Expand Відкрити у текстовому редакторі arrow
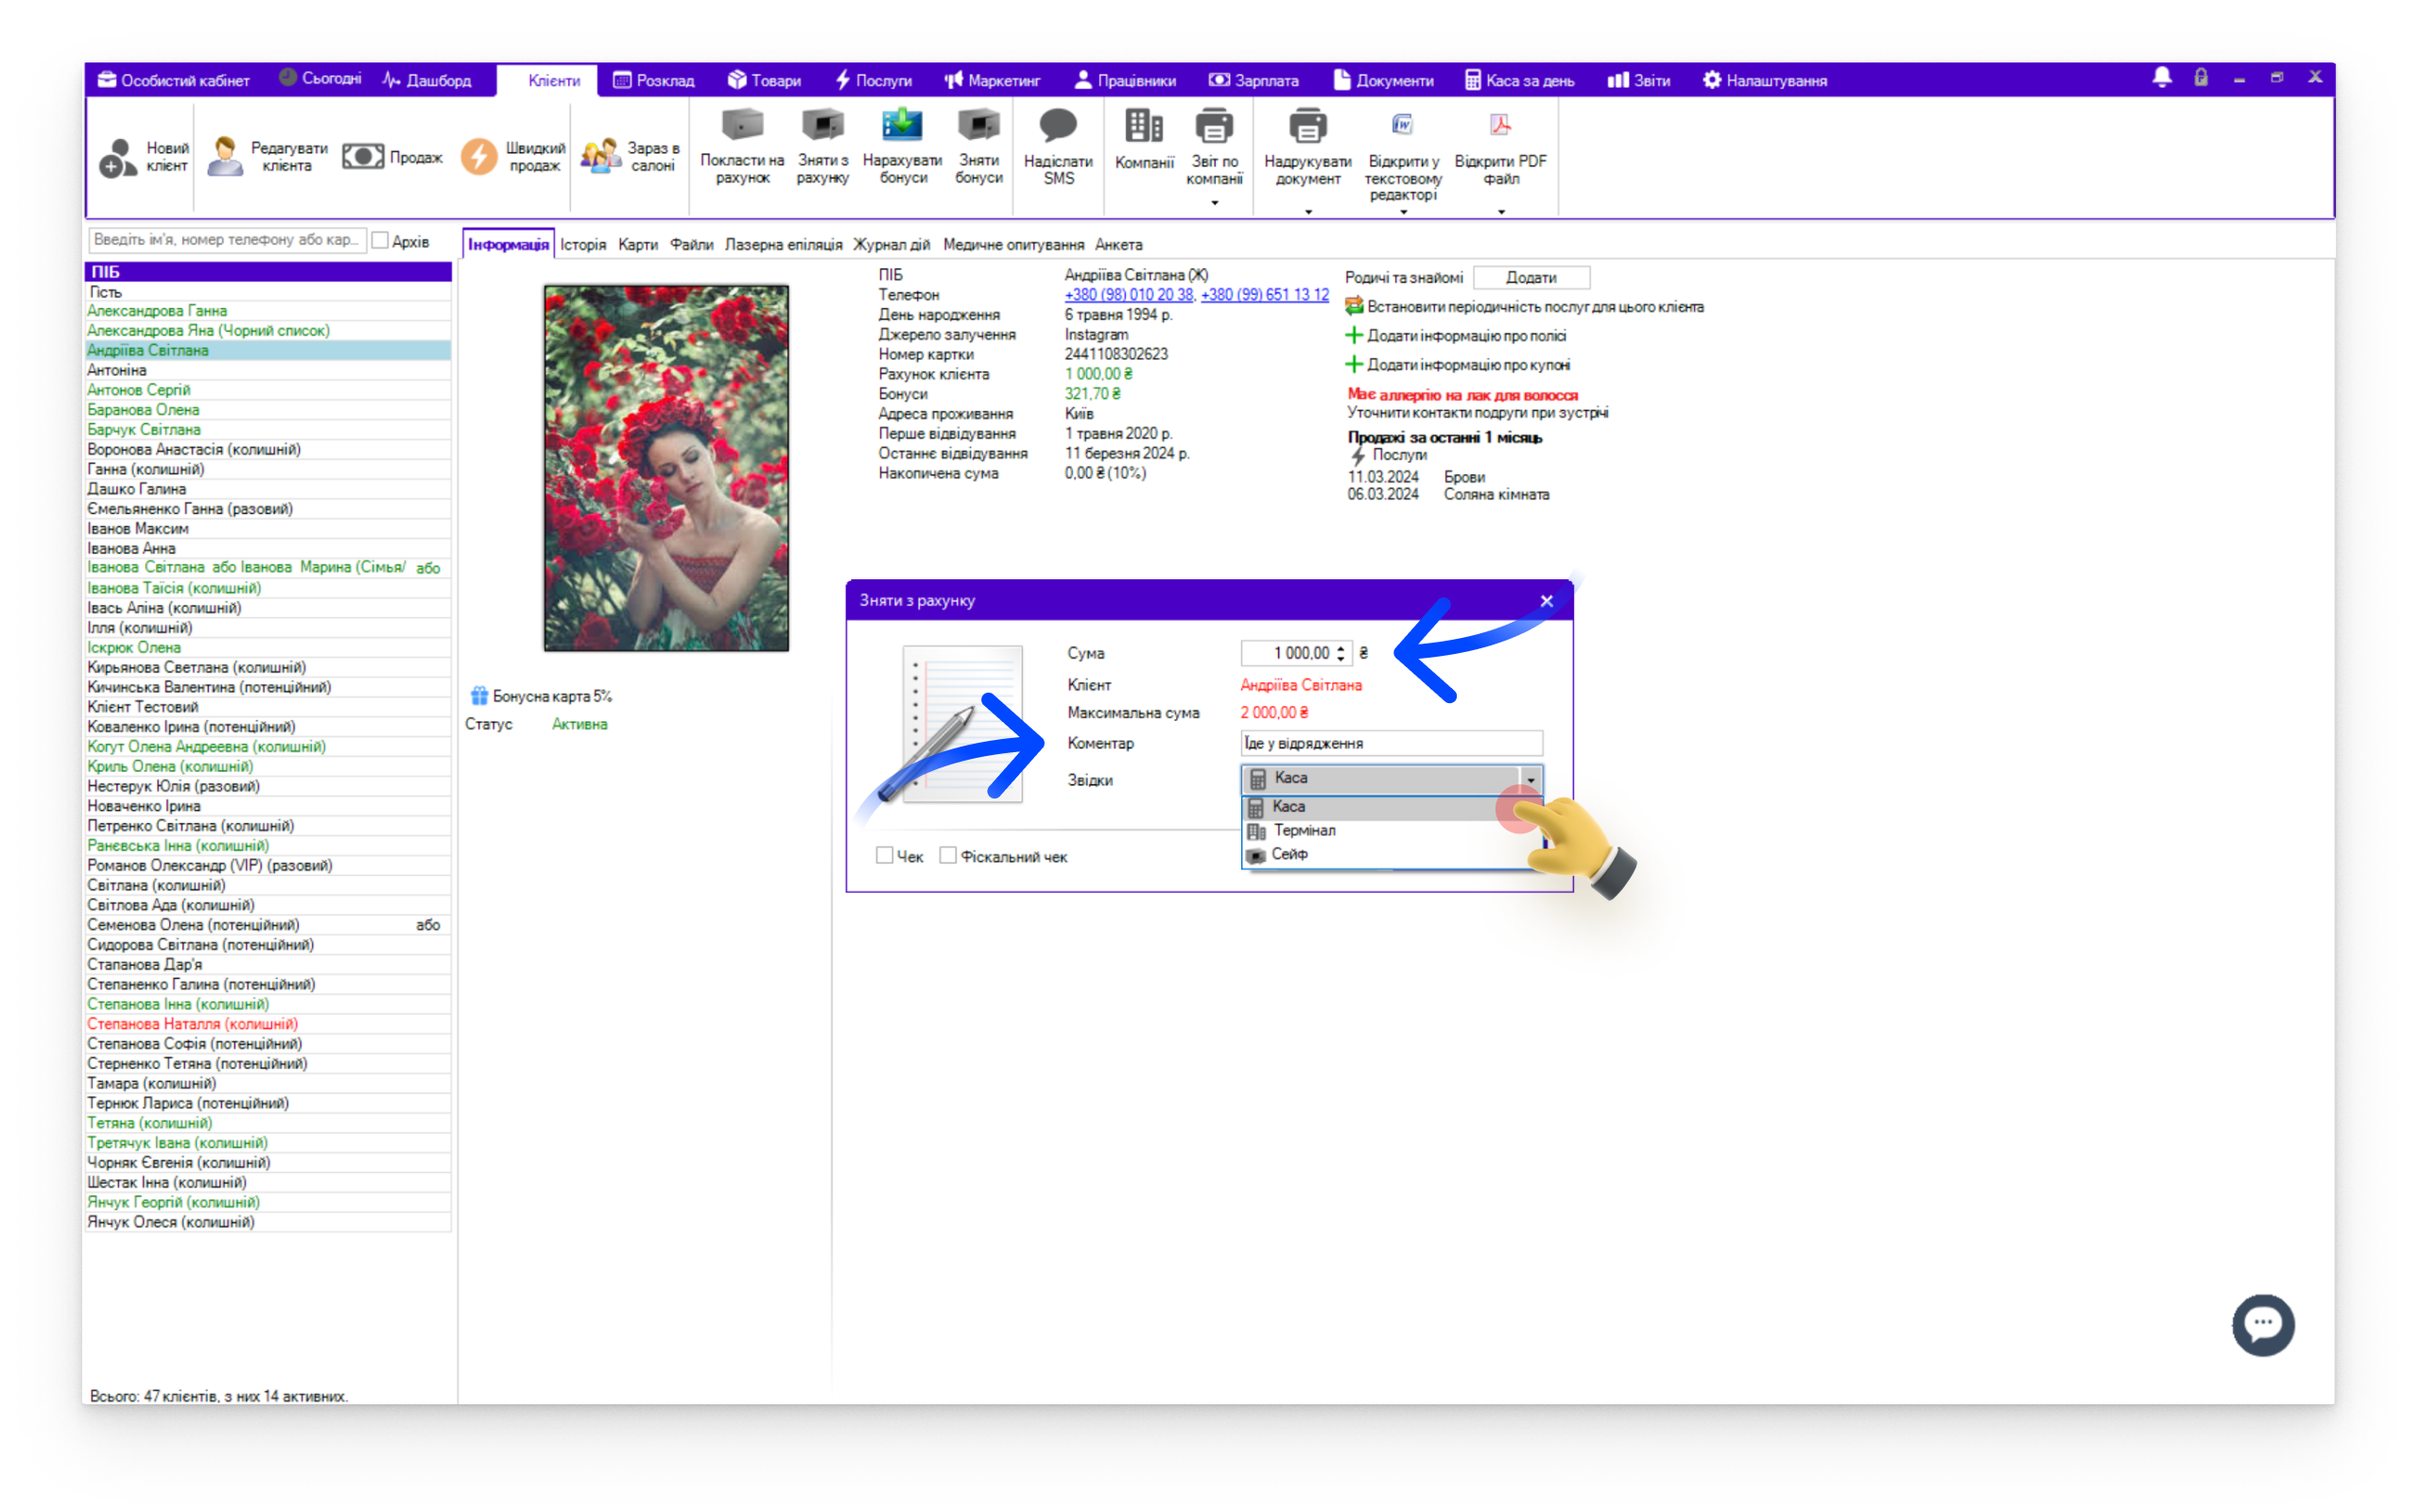Screen dimensions: 2420x1512 [x=1402, y=212]
